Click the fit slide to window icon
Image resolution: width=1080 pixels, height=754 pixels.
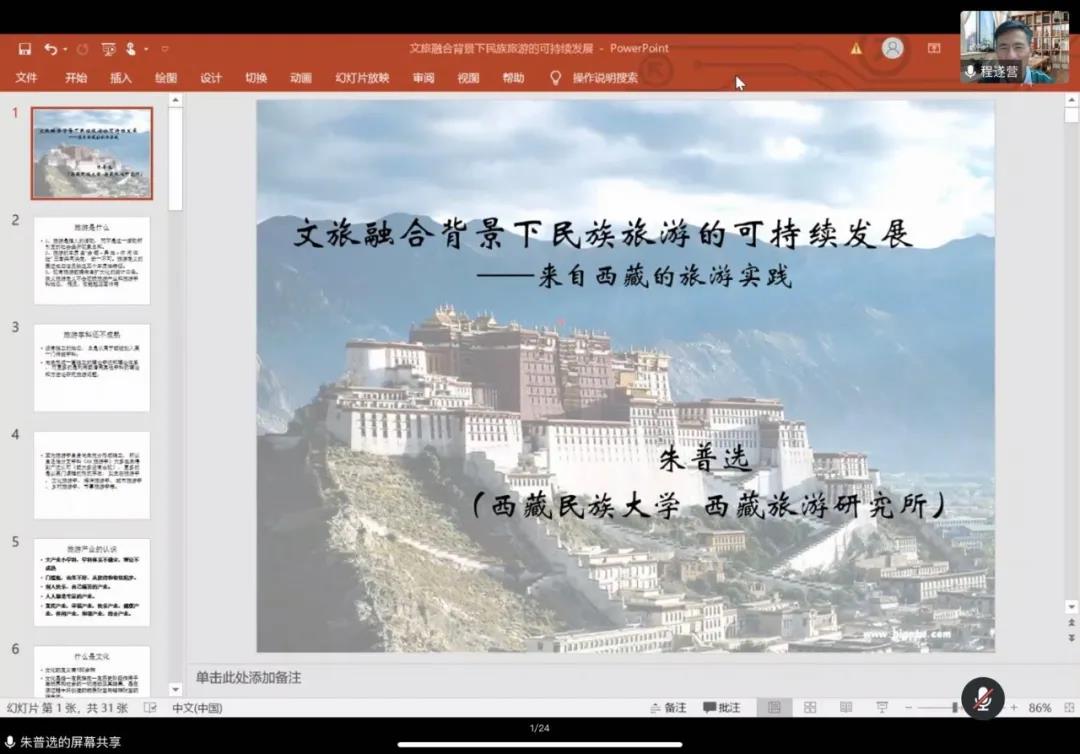coord(1065,708)
